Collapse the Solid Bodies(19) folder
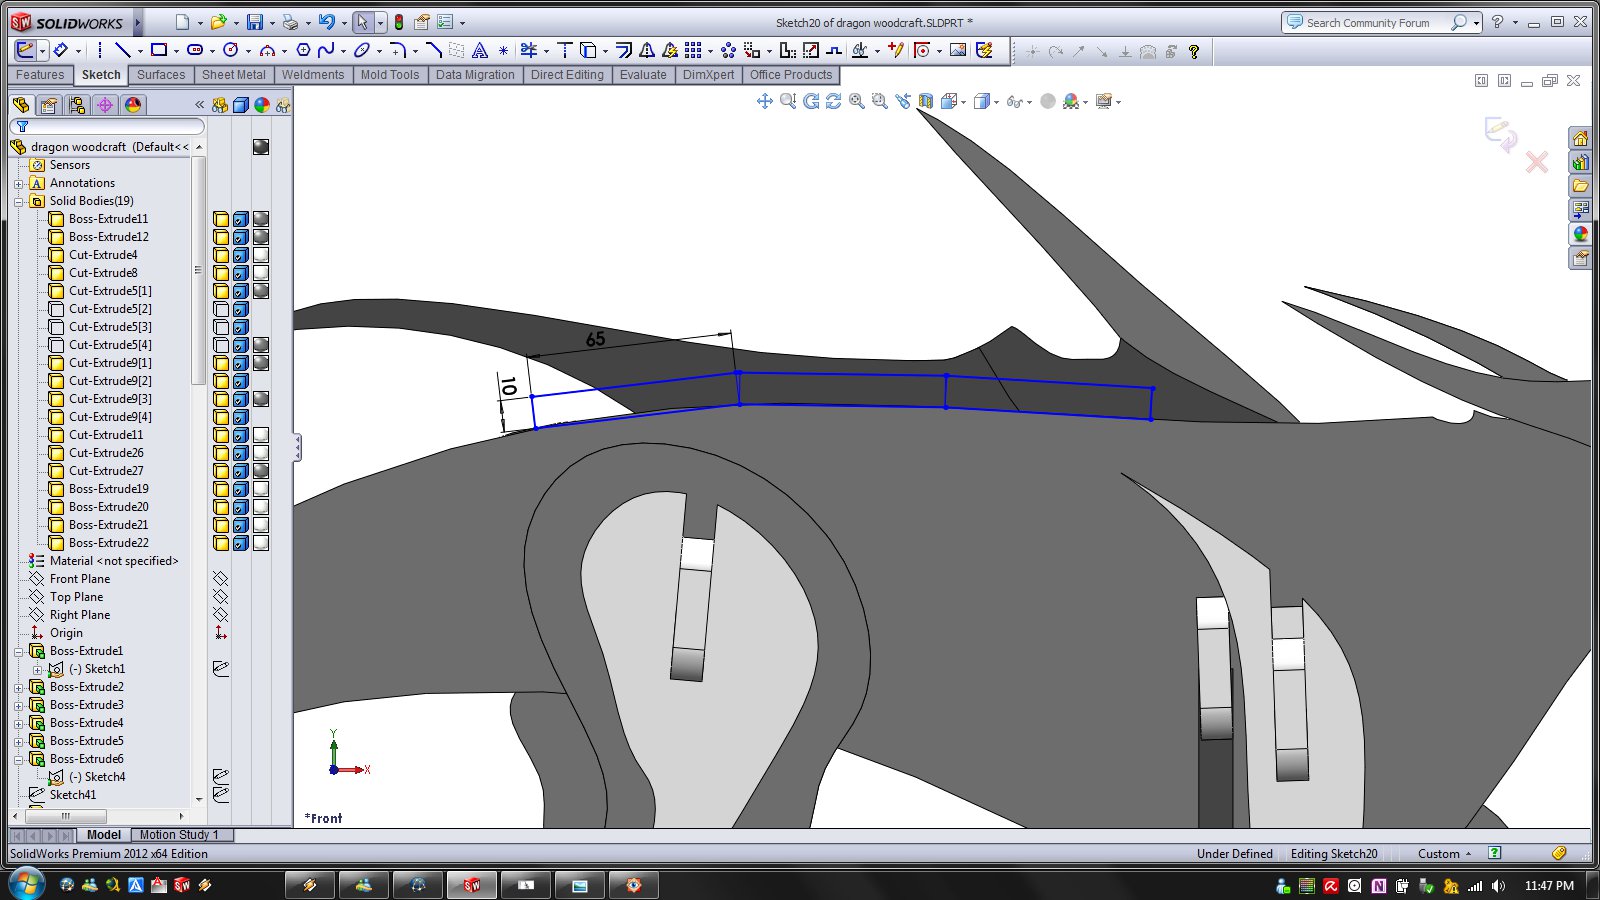1600x900 pixels. [18, 202]
